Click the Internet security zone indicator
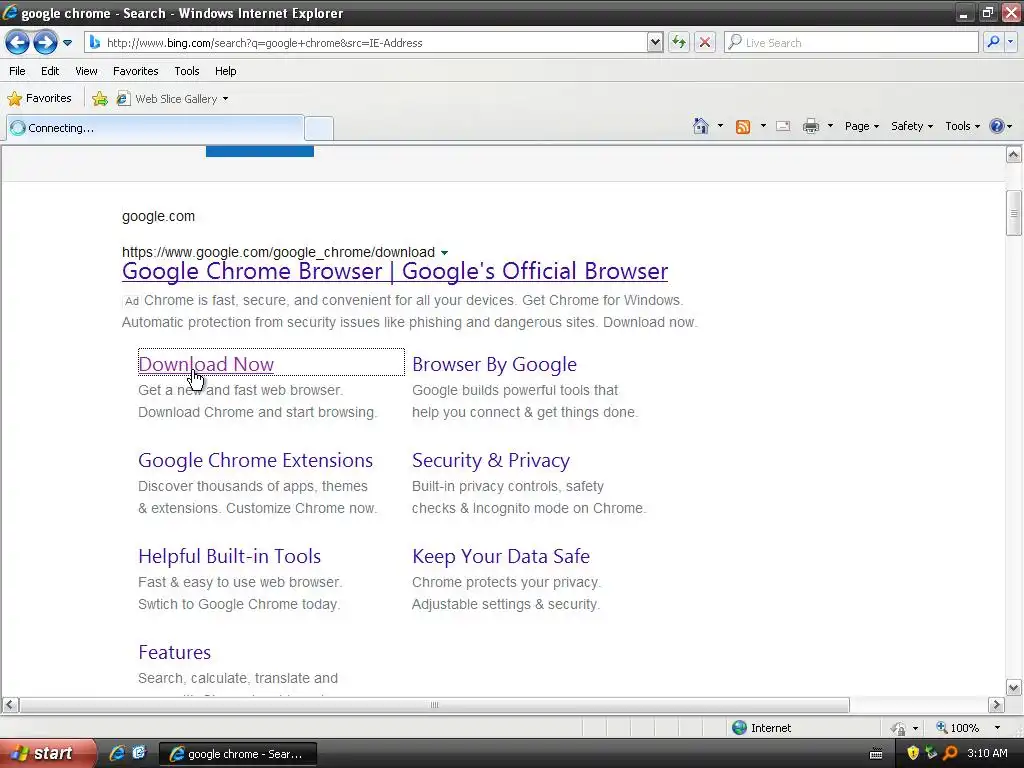This screenshot has height=768, width=1024. 761,728
